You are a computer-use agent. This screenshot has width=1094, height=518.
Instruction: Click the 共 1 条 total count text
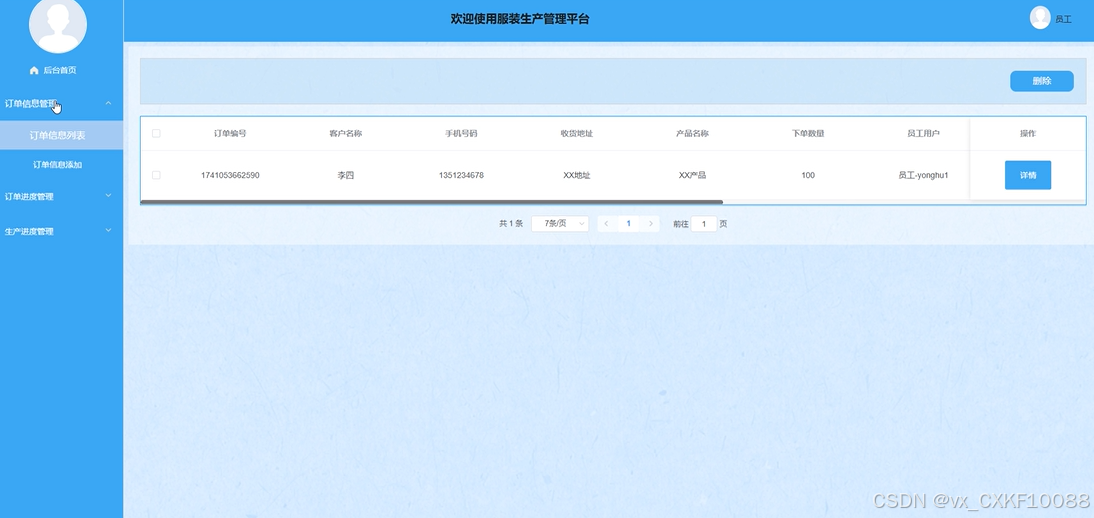[511, 224]
